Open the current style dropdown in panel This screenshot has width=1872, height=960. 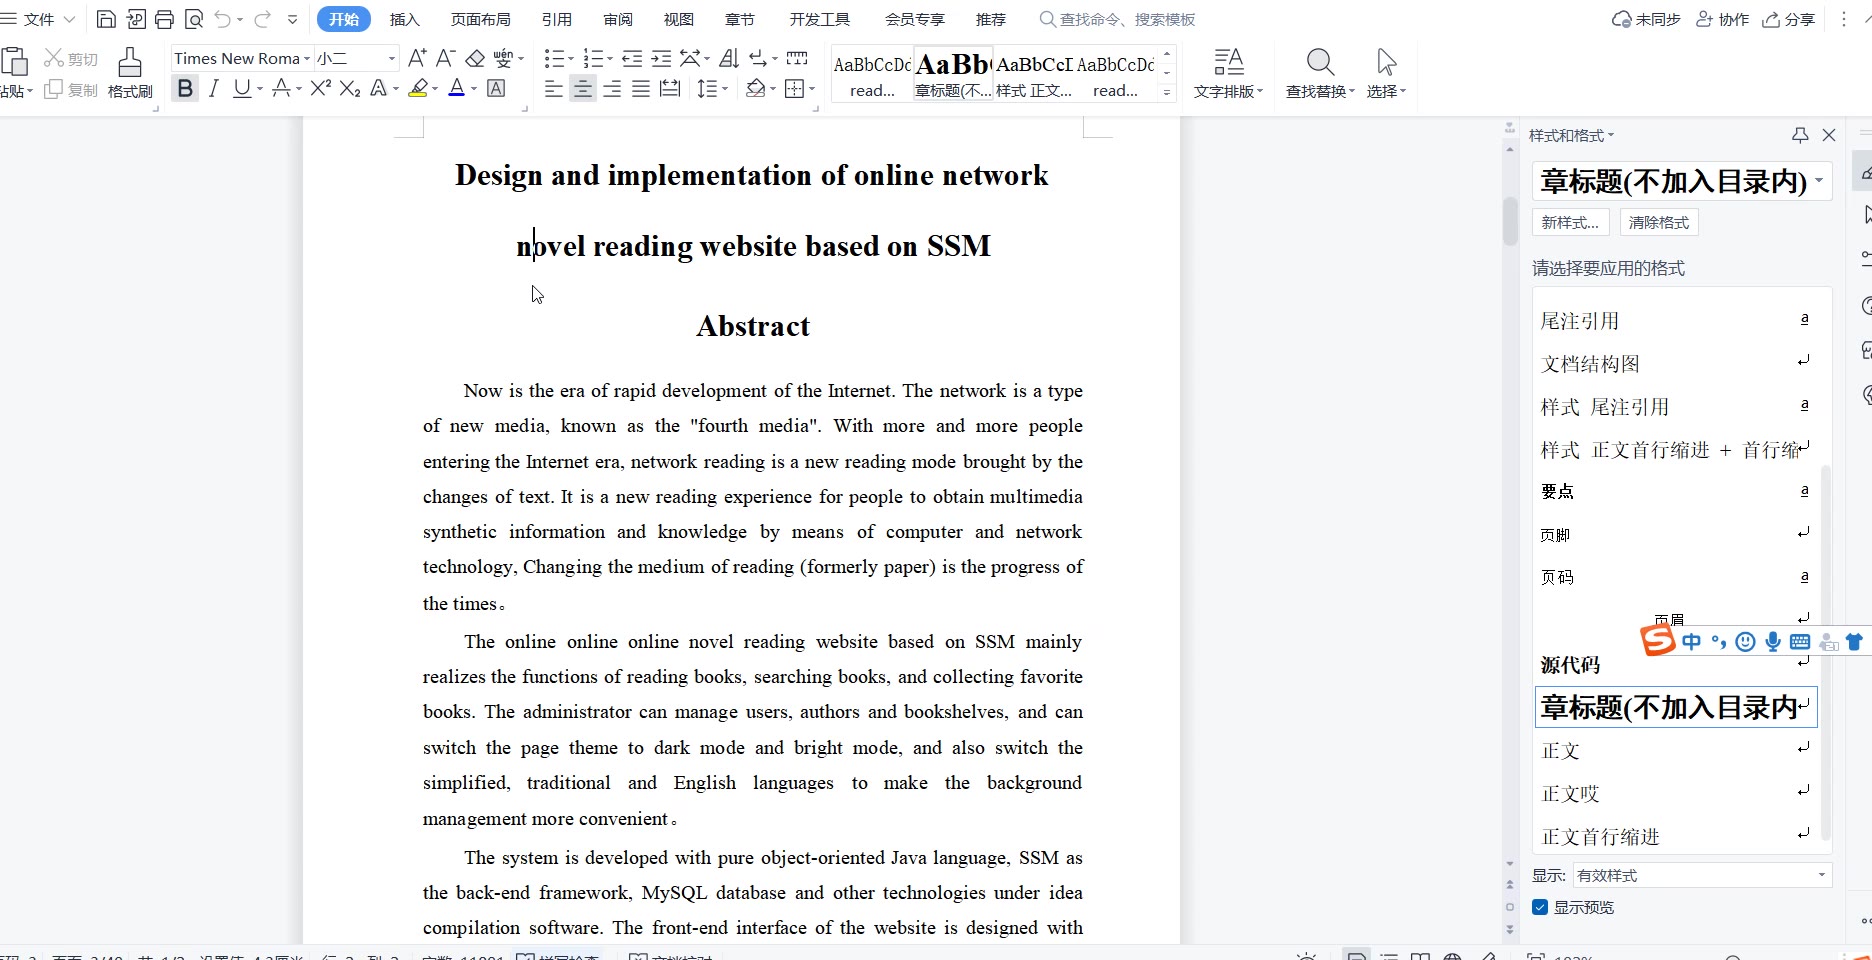coord(1819,181)
